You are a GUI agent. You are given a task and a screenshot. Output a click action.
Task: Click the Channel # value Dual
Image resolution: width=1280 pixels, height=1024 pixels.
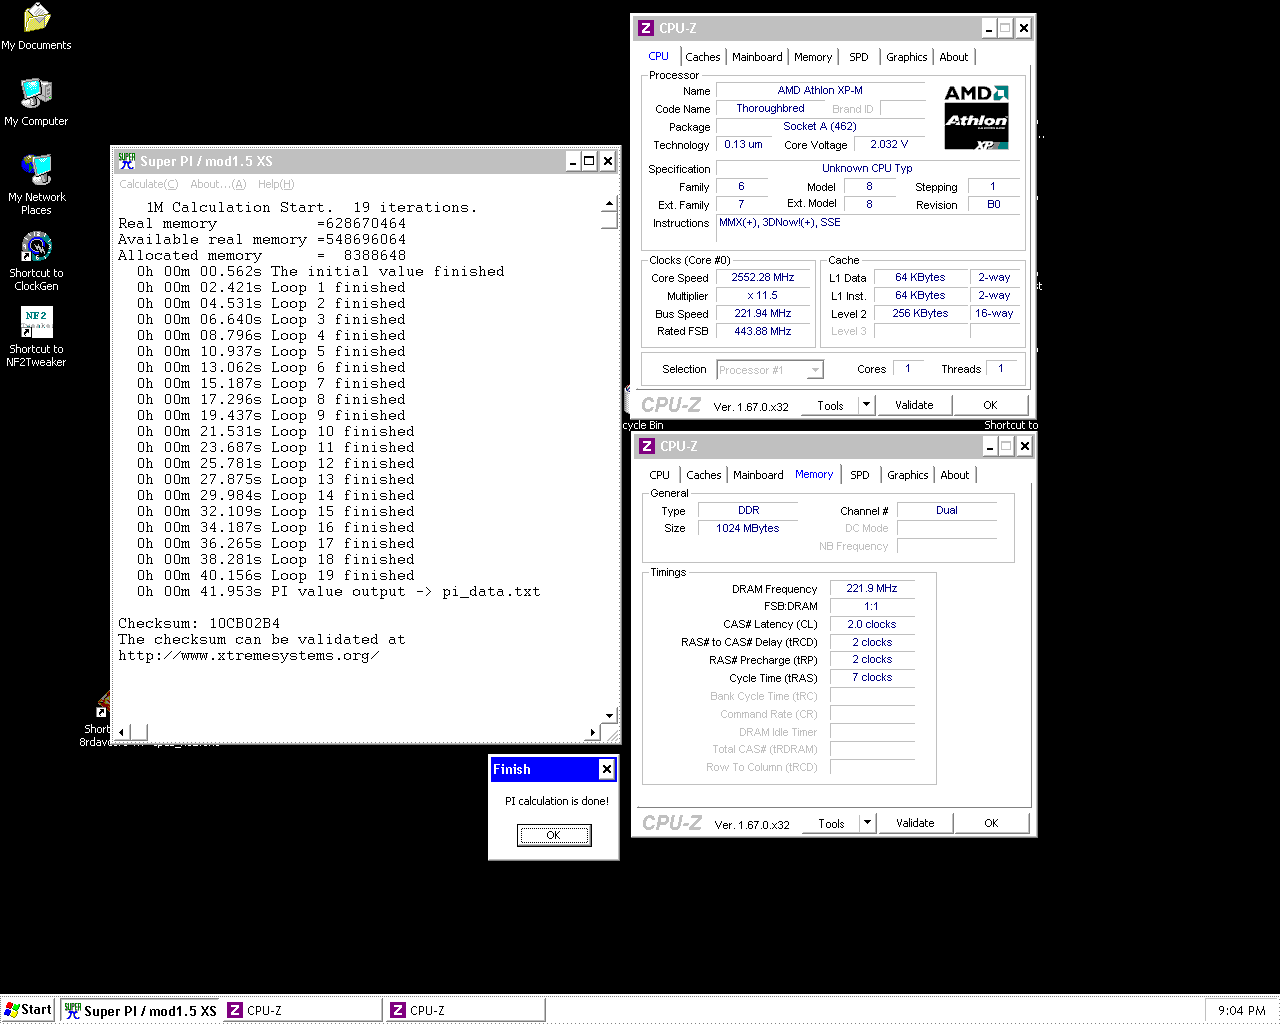pyautogui.click(x=947, y=510)
